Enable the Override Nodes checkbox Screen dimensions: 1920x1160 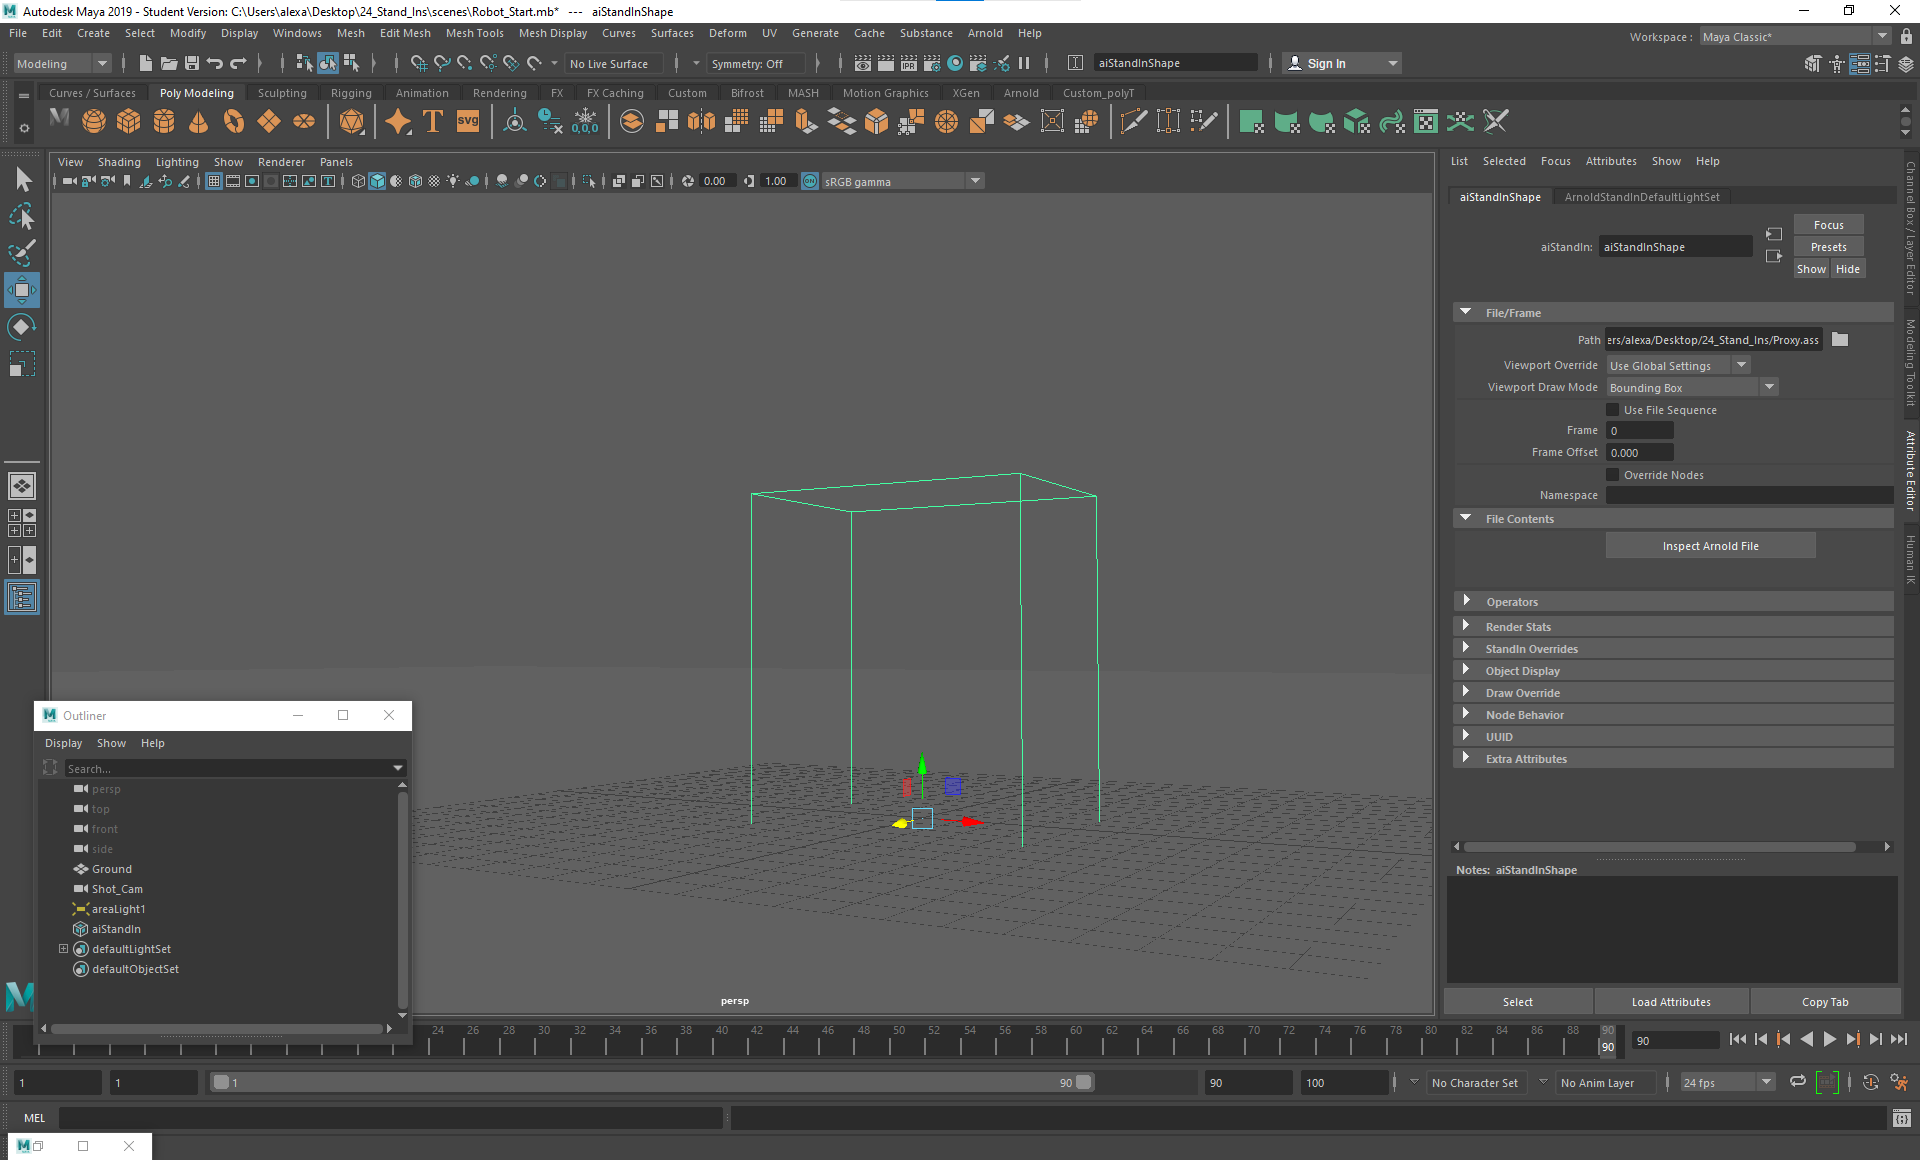tap(1612, 474)
